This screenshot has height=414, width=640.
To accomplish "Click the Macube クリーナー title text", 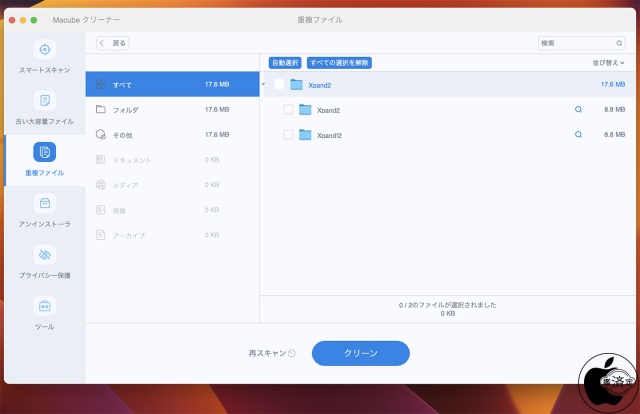I will pyautogui.click(x=86, y=20).
